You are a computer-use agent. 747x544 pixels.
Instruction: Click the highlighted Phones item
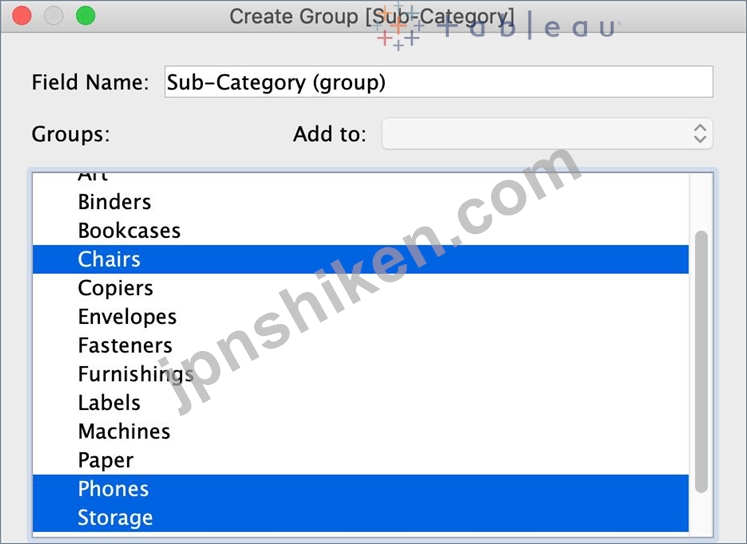point(361,489)
